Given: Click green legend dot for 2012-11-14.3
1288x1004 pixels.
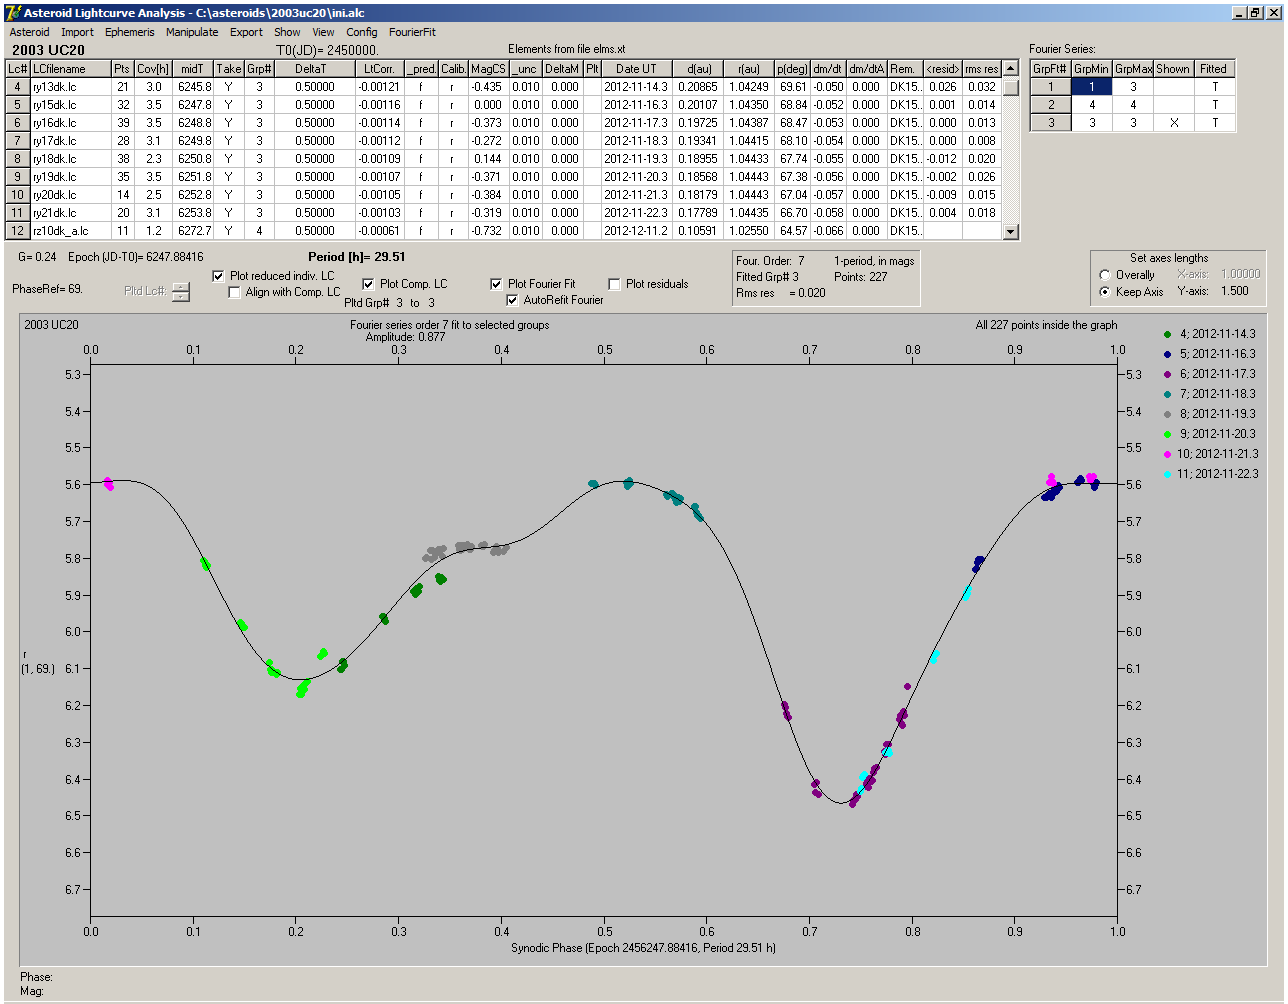Looking at the screenshot, I should click(x=1169, y=334).
